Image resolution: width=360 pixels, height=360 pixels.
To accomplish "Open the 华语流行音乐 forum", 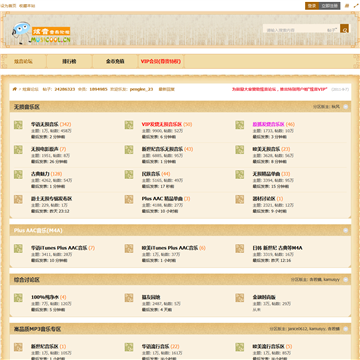I will 156,347.
